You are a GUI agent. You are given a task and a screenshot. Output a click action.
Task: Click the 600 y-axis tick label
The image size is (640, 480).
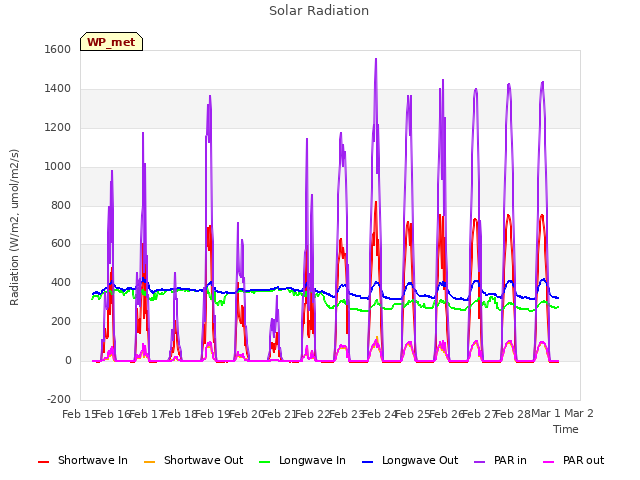pos(61,244)
